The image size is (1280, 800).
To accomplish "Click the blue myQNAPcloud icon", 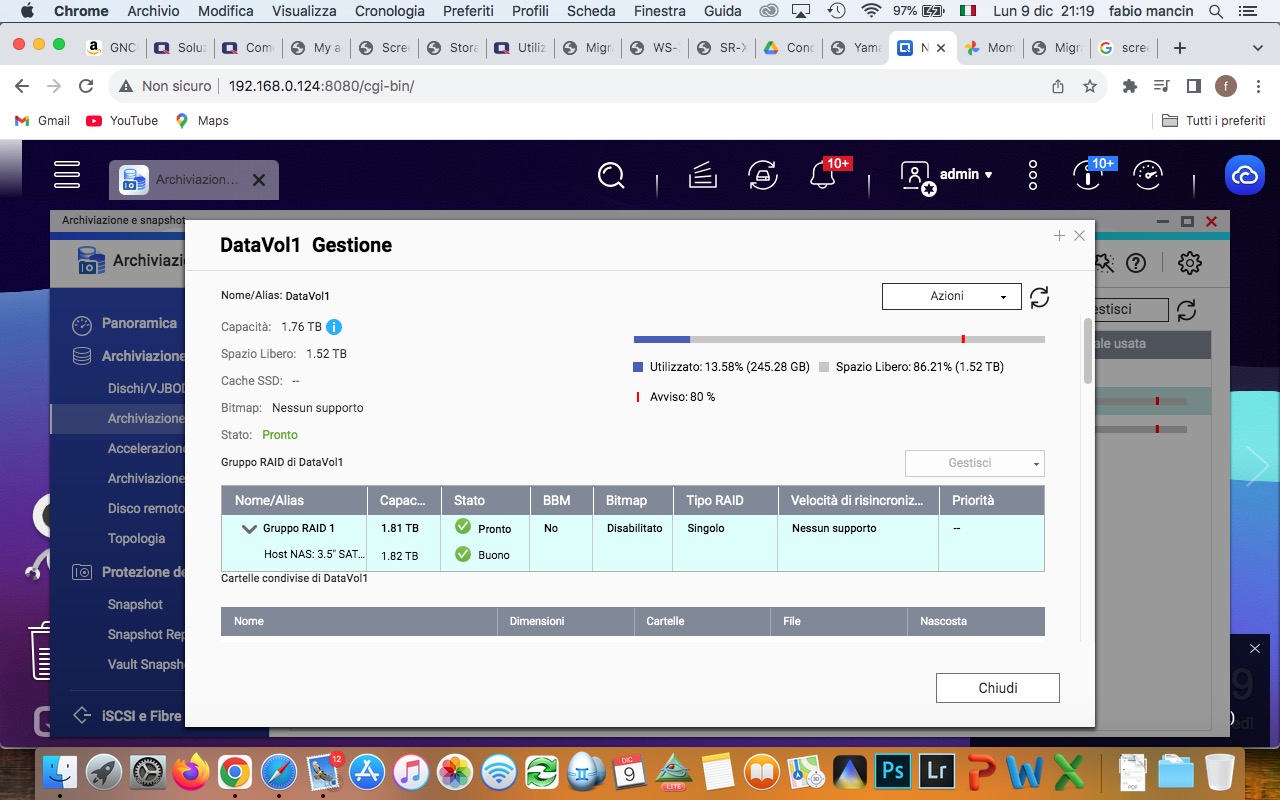I will coord(1244,176).
